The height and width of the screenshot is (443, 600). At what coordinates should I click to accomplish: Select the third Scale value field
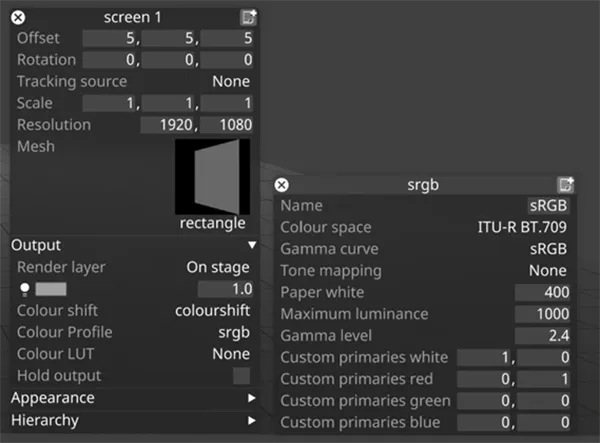[x=227, y=103]
